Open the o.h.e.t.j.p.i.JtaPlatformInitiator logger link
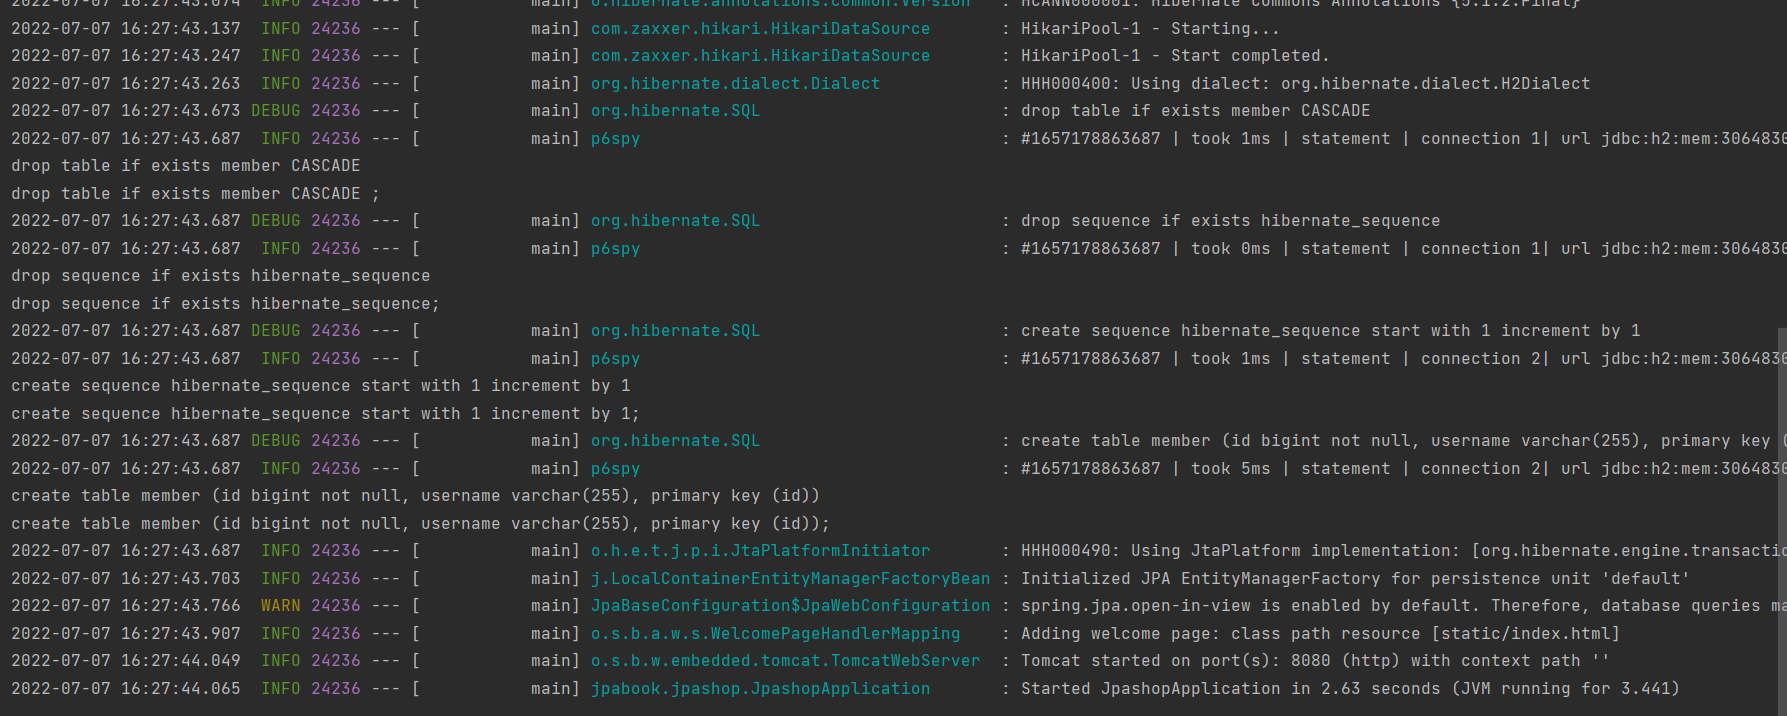 [760, 551]
